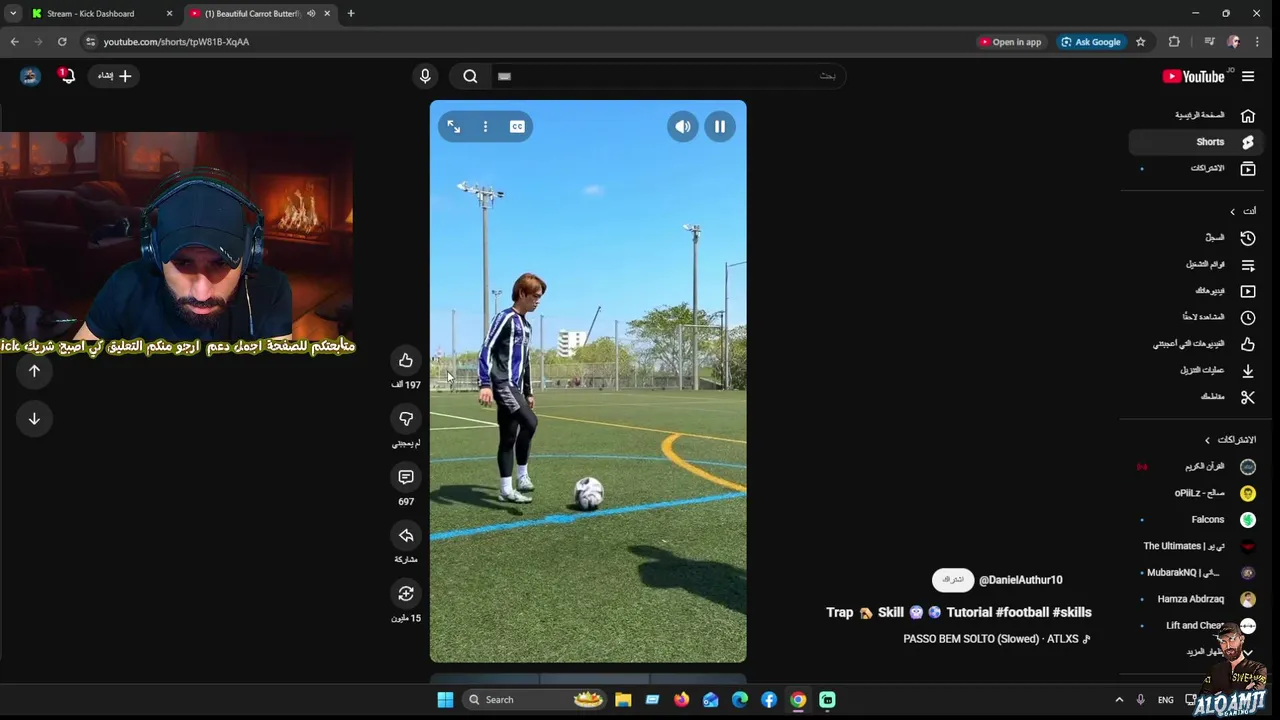Click the YouTube search magnifier icon
1280x720 pixels.
pyautogui.click(x=470, y=76)
